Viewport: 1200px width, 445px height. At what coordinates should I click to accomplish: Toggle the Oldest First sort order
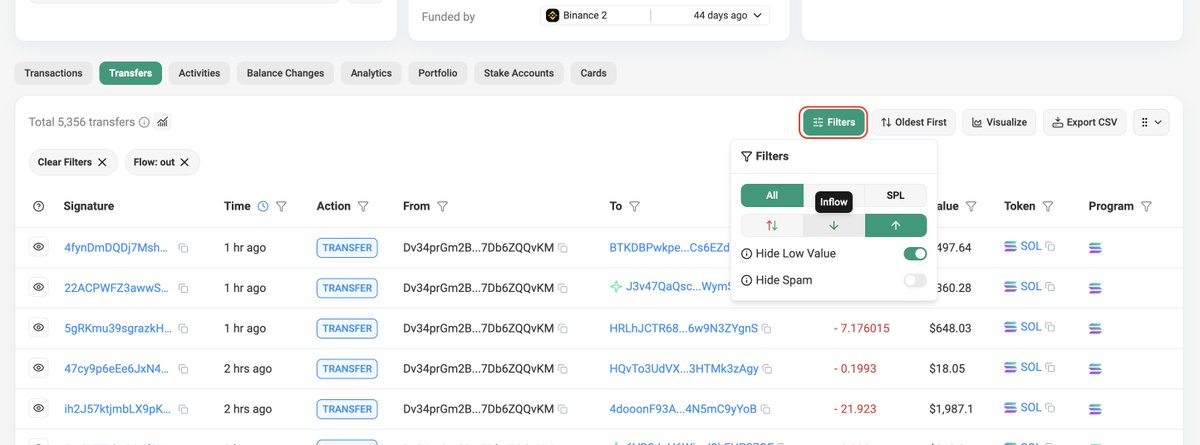913,122
